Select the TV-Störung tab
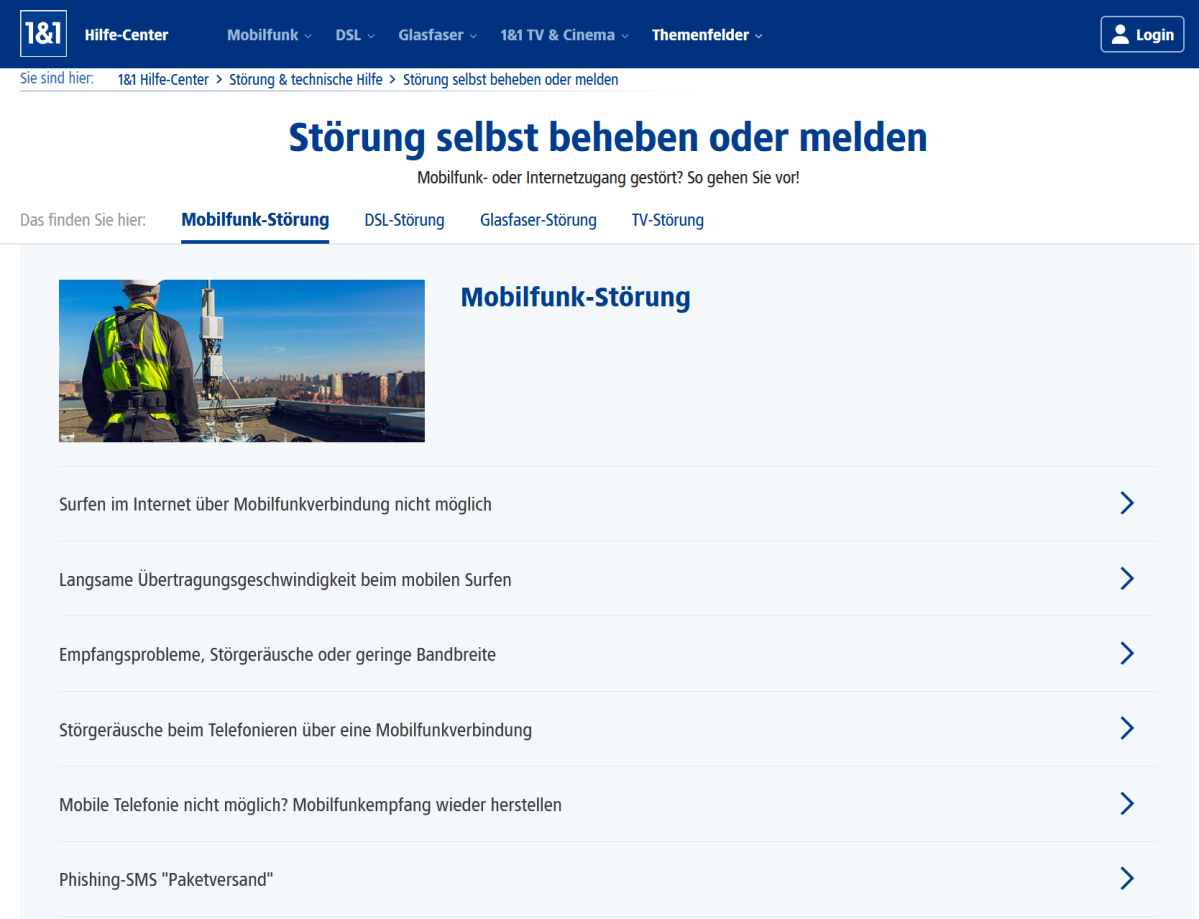Image resolution: width=1199 pixels, height=919 pixels. pyautogui.click(x=667, y=220)
